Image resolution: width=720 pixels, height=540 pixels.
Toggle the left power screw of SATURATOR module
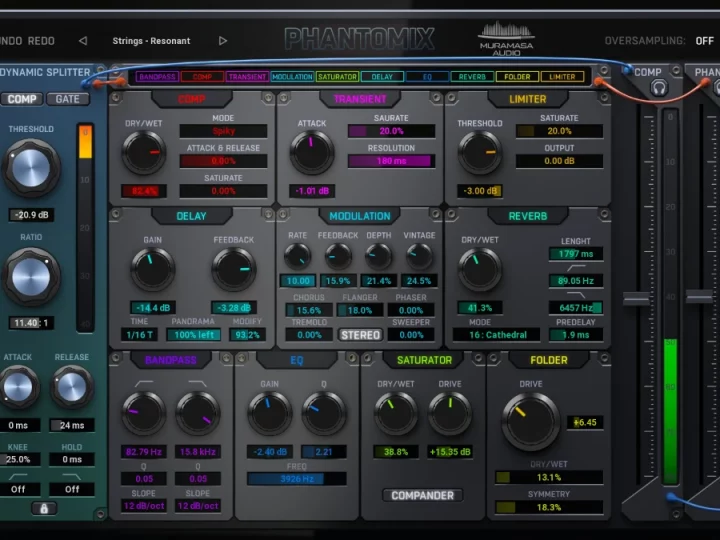pyautogui.click(x=367, y=358)
